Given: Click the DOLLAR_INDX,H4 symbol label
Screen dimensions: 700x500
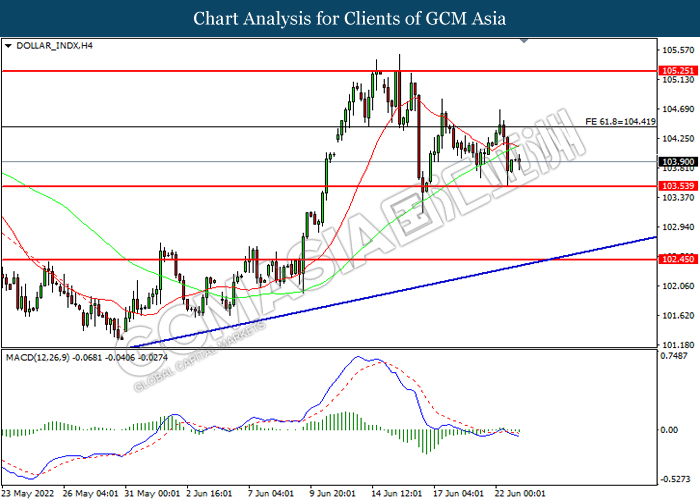Looking at the screenshot, I should pyautogui.click(x=54, y=46).
